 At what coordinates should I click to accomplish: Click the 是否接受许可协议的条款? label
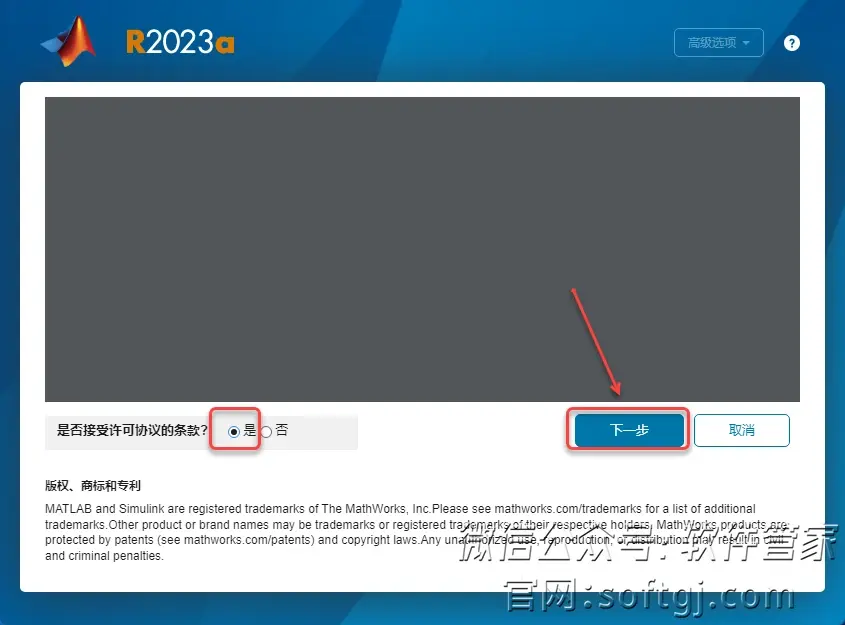point(133,430)
